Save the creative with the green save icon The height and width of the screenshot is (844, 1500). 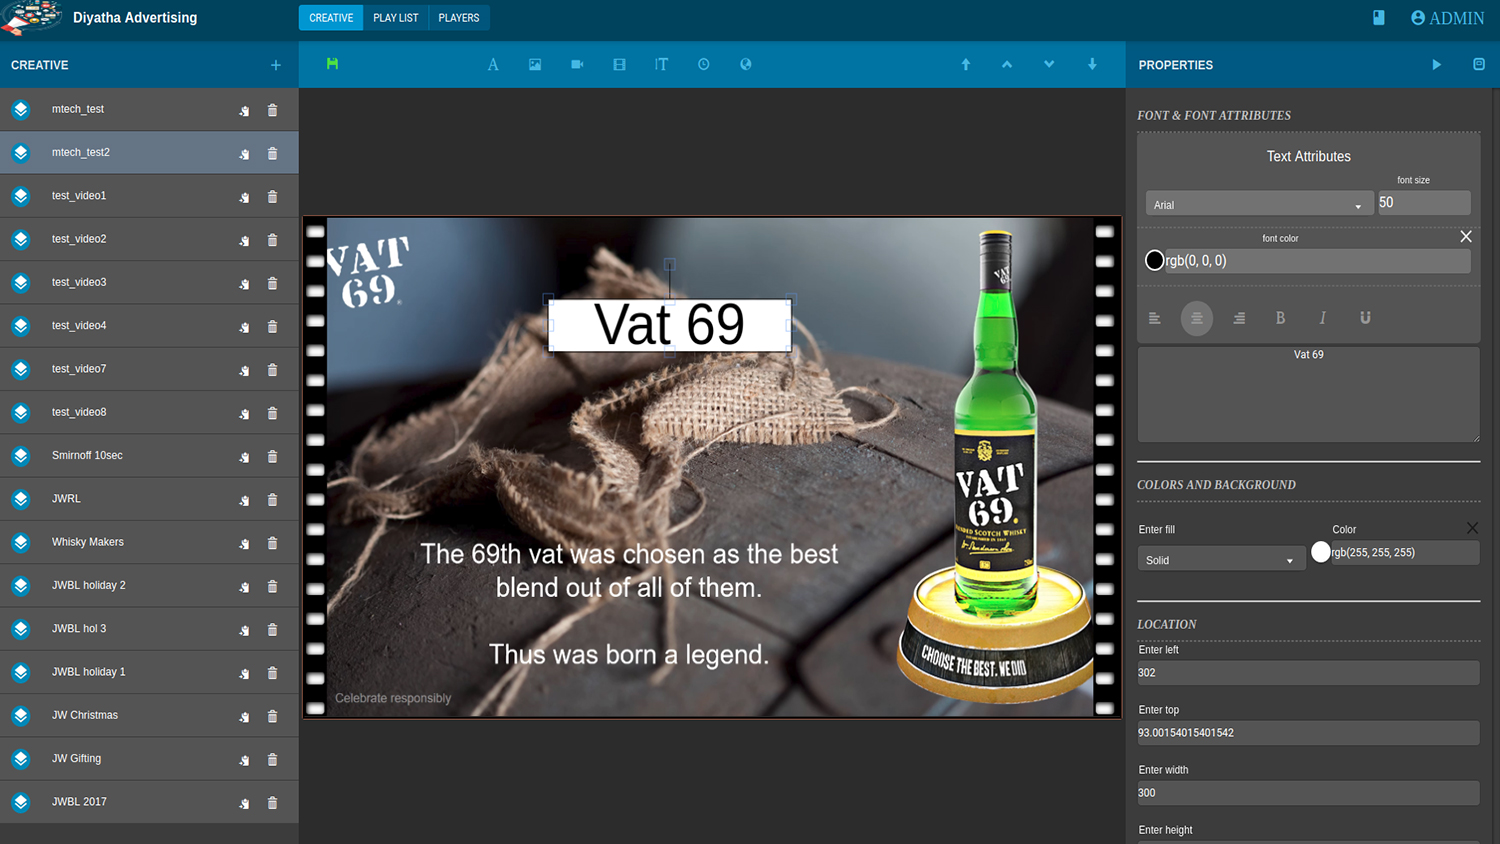tap(332, 64)
